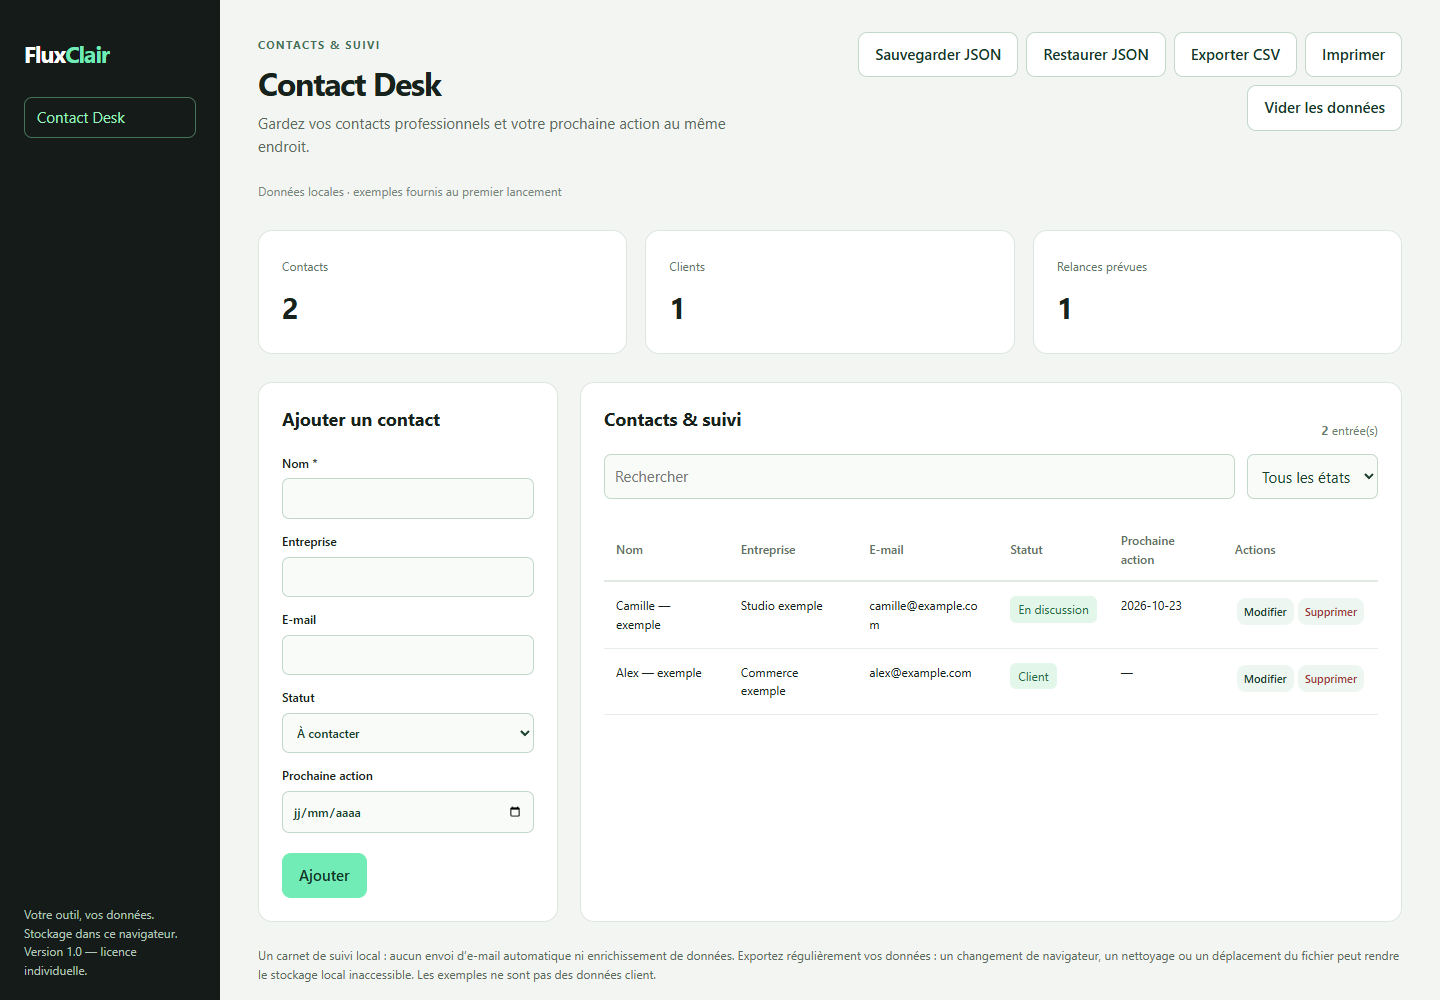Click the Statut column header

point(1026,550)
